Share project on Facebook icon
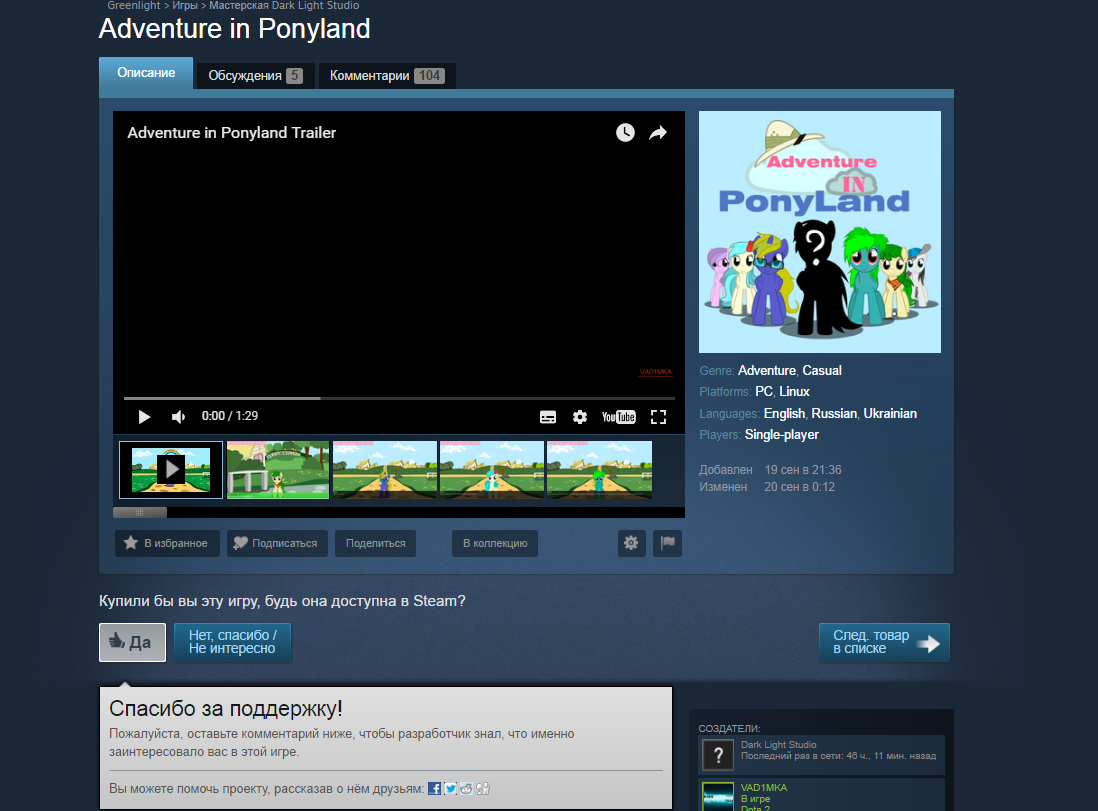The height and width of the screenshot is (811, 1098). pyautogui.click(x=434, y=789)
